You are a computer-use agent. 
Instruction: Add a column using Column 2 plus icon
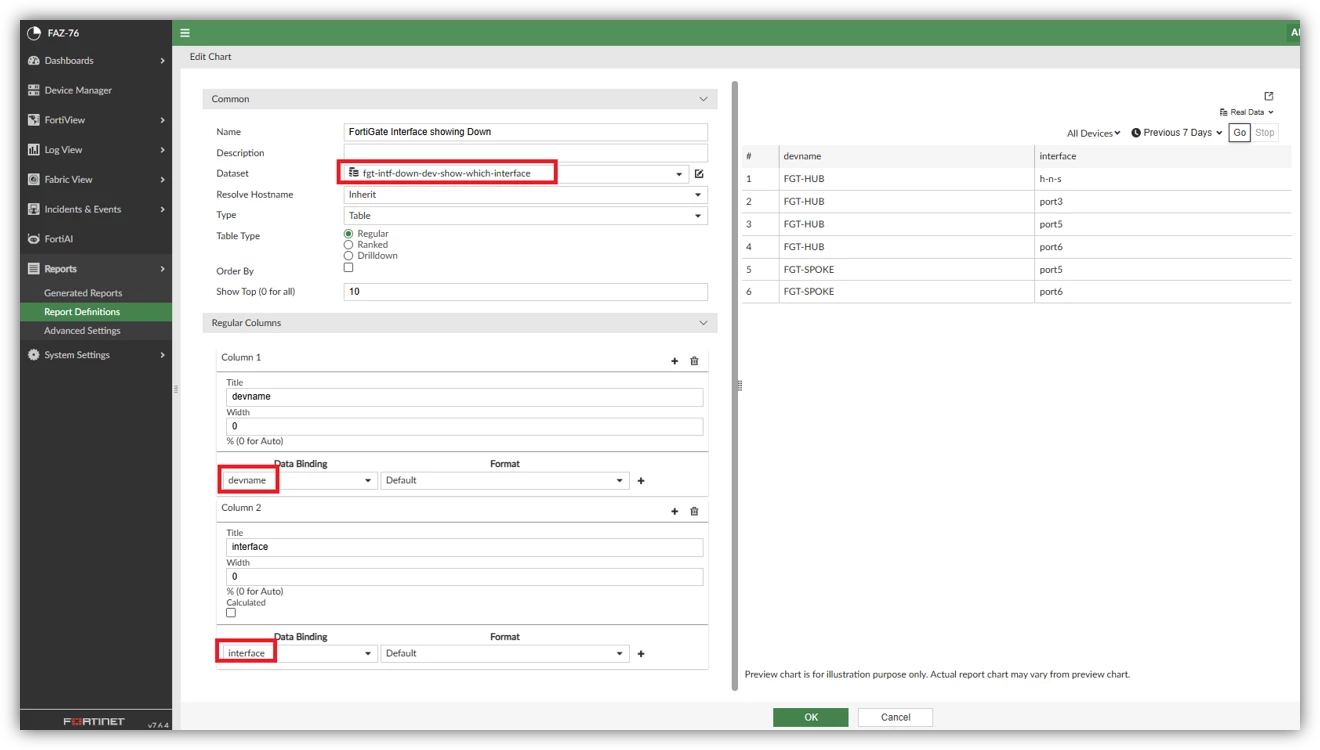pos(675,511)
